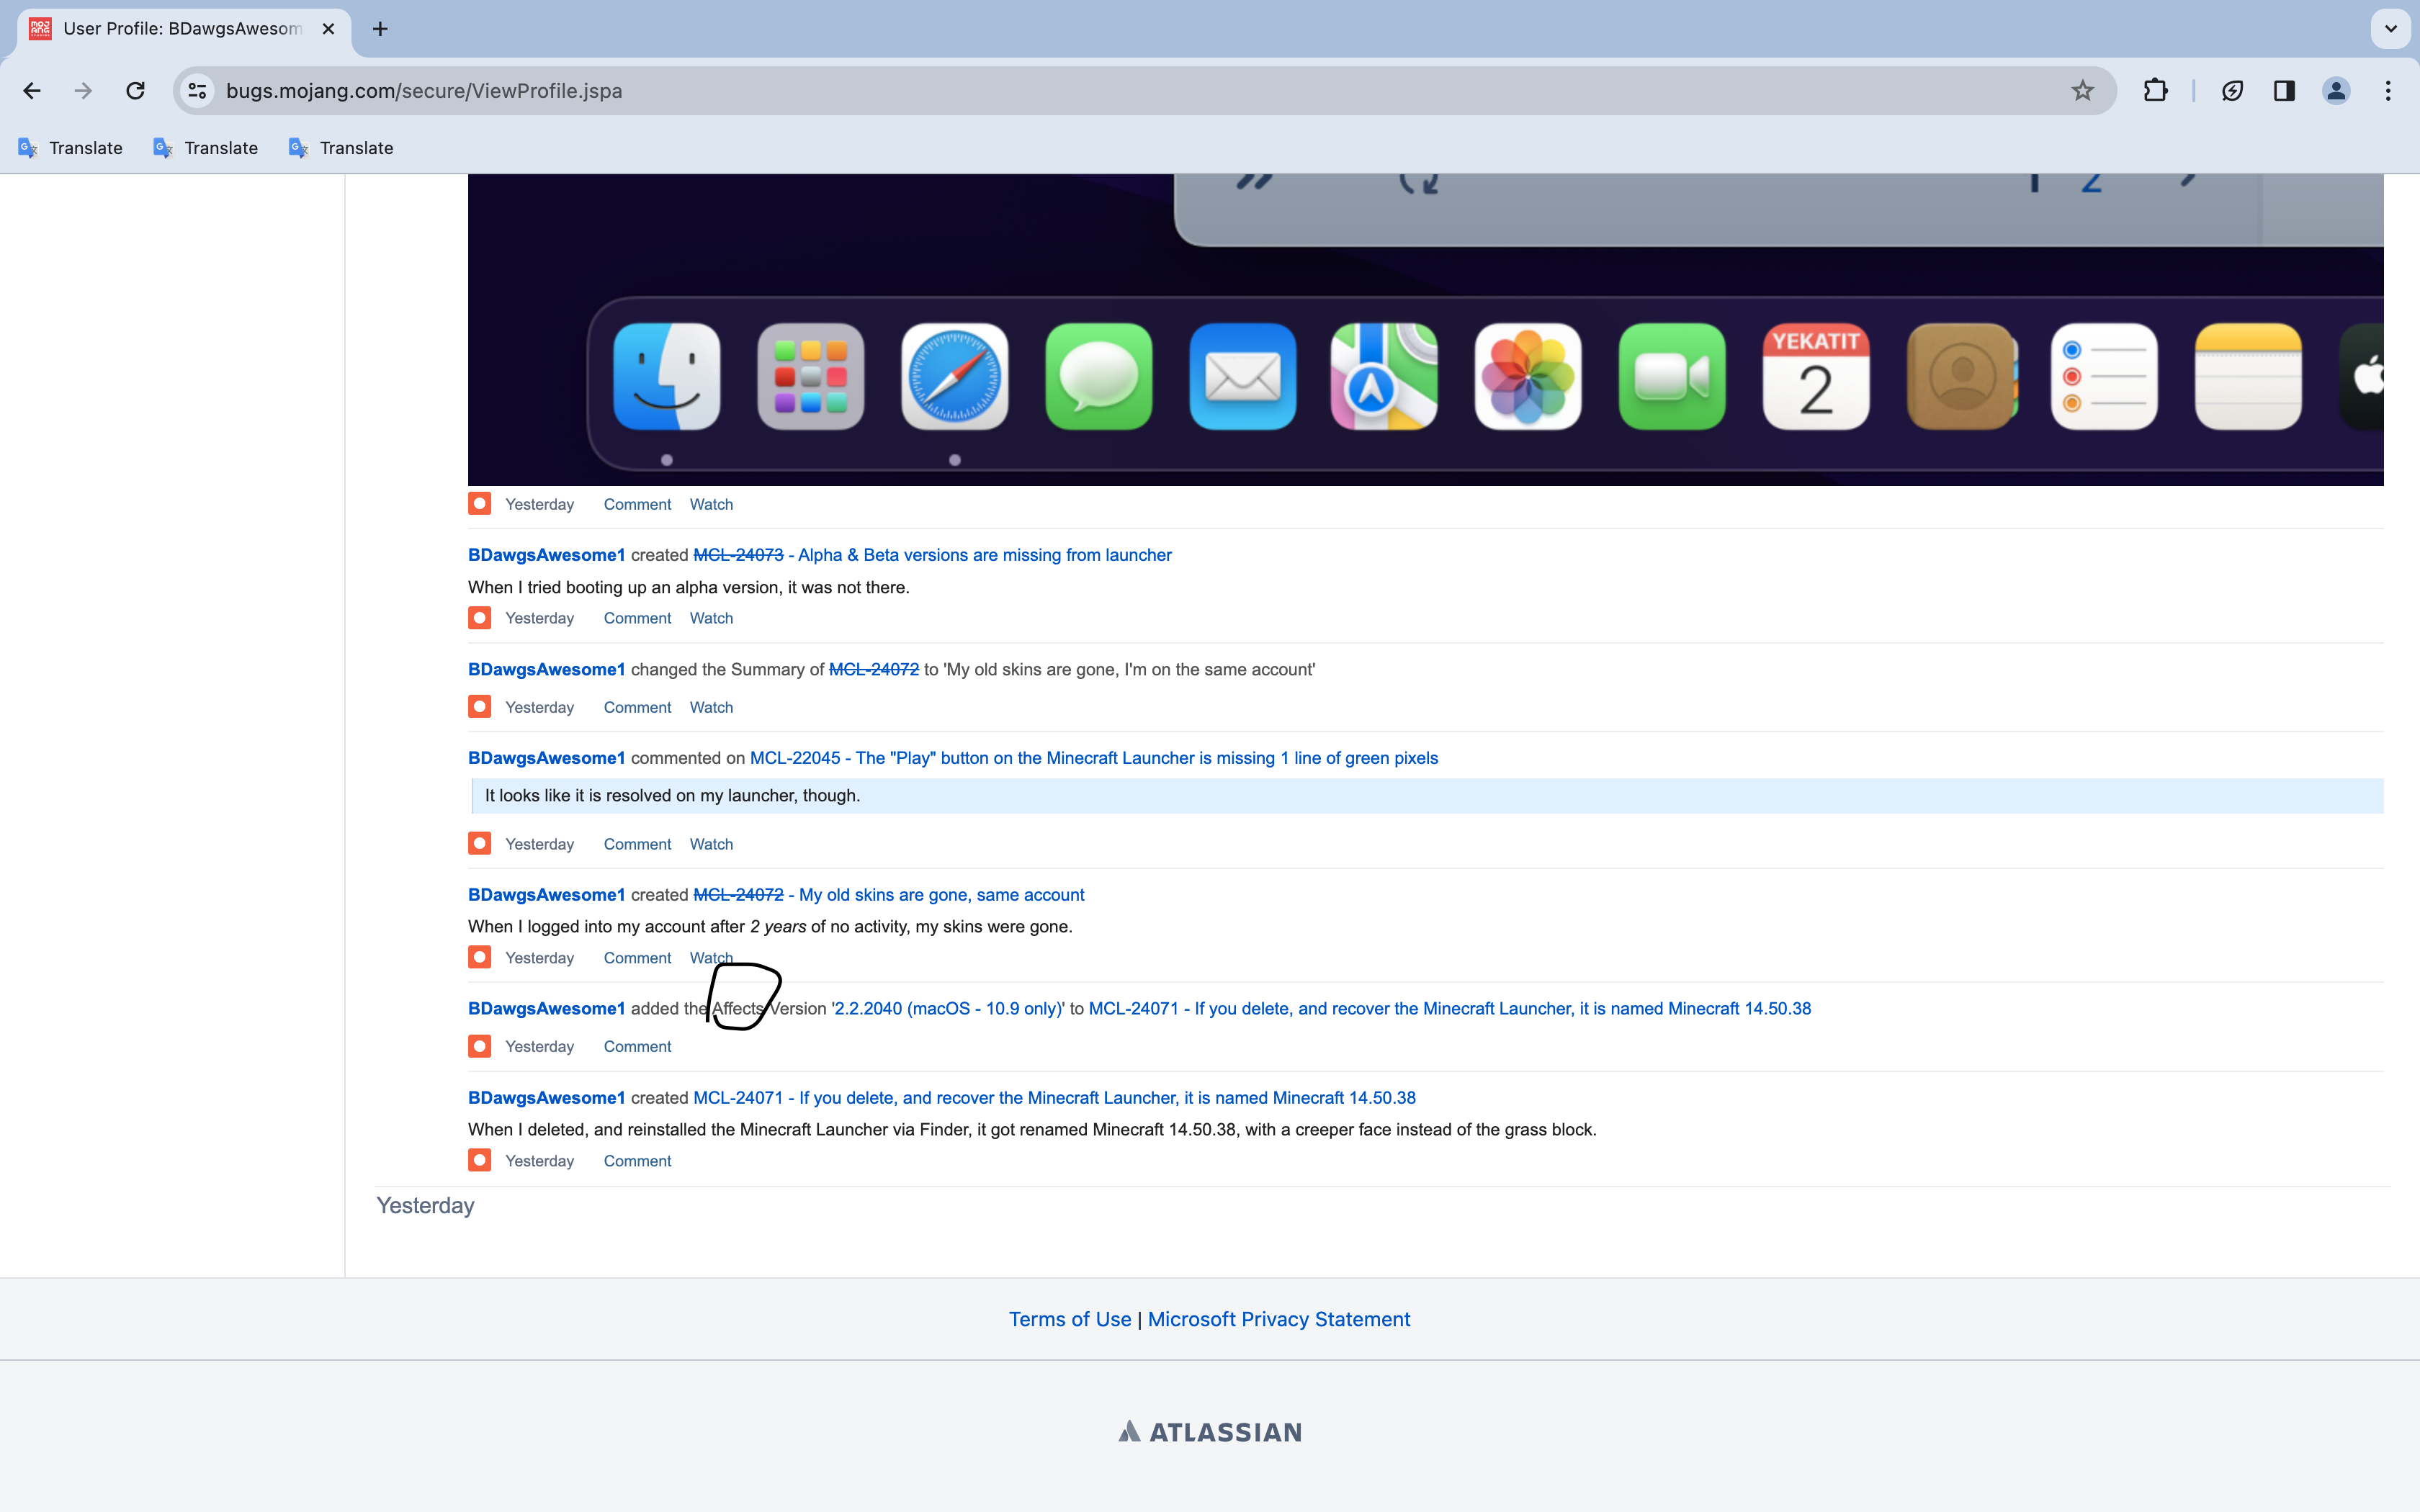Expand the tab search dropdown arrow
This screenshot has width=2420, height=1512.
[x=2390, y=28]
